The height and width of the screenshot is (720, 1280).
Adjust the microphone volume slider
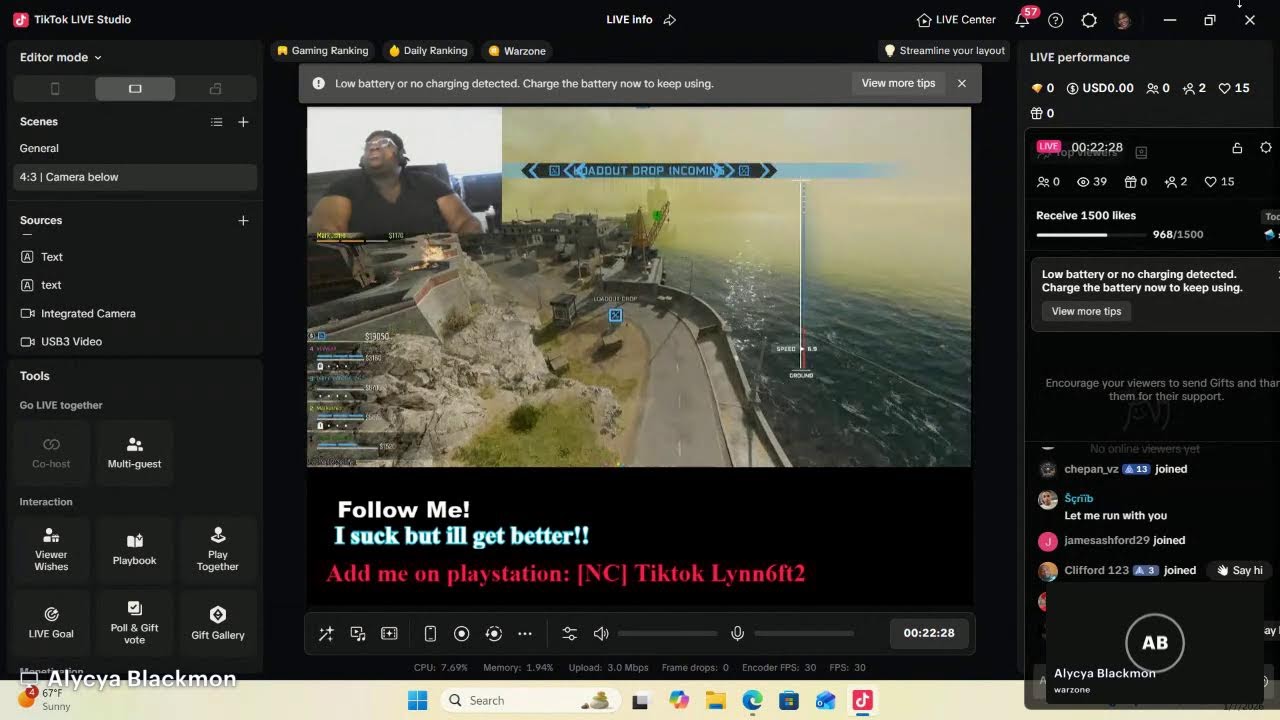tap(804, 634)
